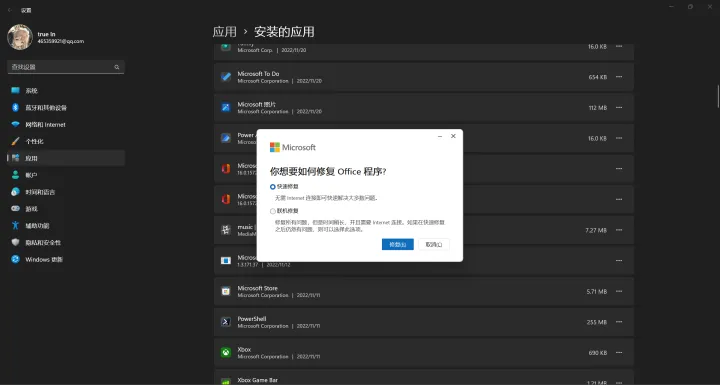Open 时间和语言 via its globe clock icon

(15, 192)
